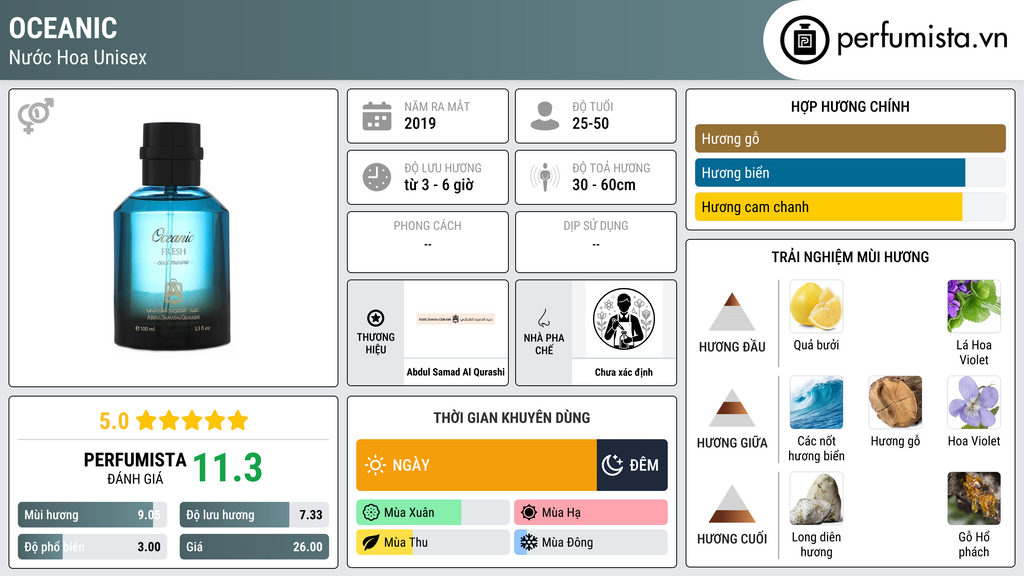The width and height of the screenshot is (1024, 576).
Task: Click the Hương đầu pyramid icon
Action: [x=732, y=312]
